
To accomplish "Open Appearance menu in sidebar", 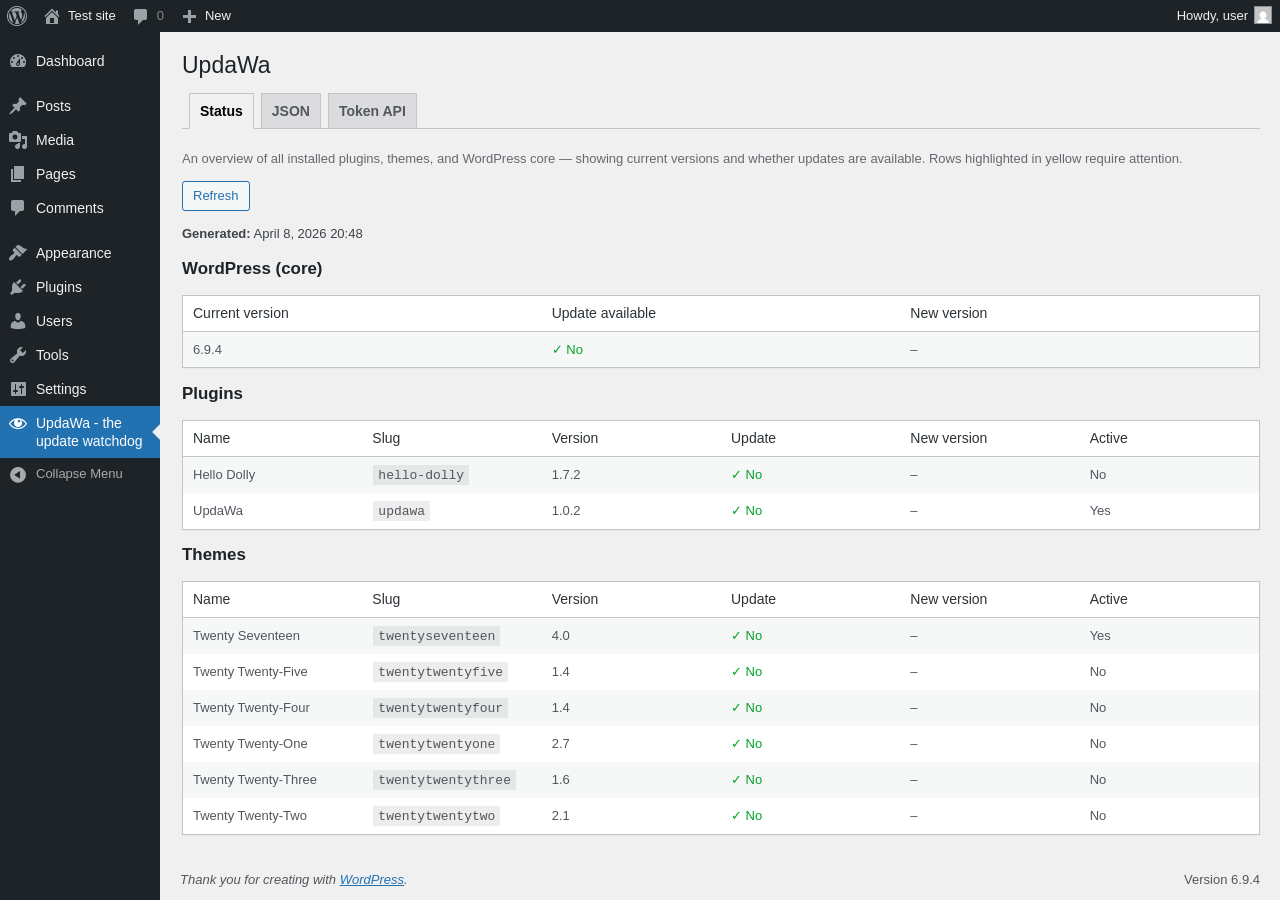I will point(73,253).
